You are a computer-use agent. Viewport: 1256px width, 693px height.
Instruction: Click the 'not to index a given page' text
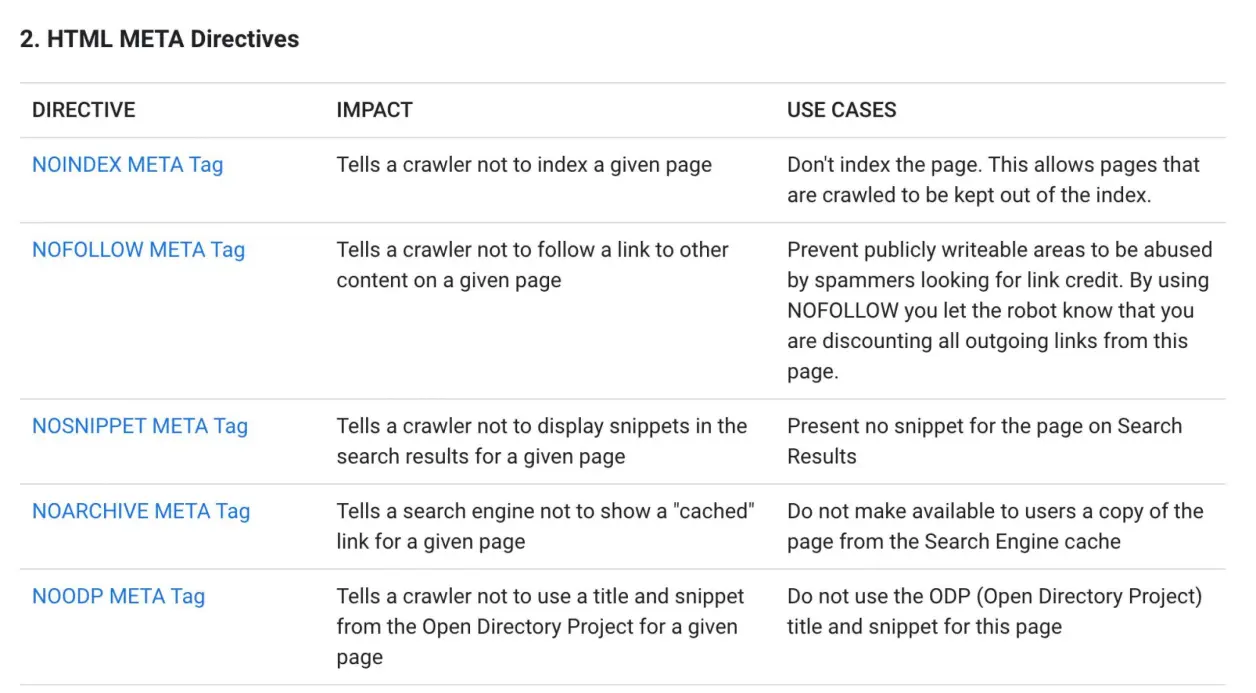[594, 165]
